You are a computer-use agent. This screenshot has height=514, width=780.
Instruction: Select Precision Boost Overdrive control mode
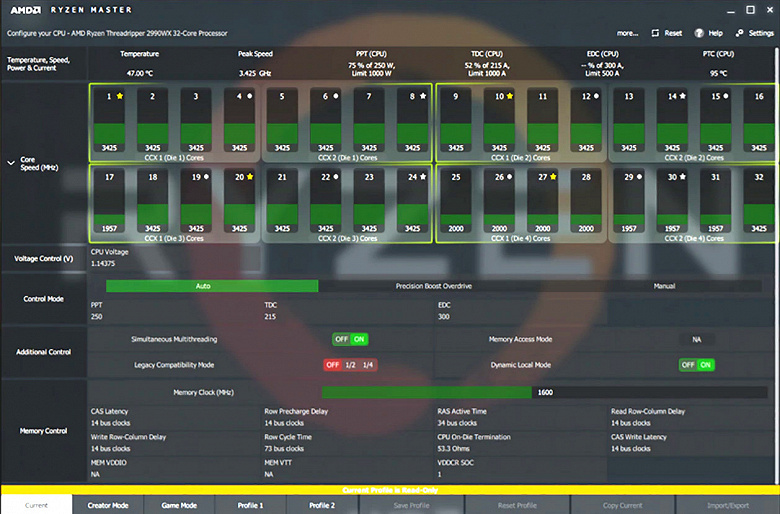click(433, 286)
